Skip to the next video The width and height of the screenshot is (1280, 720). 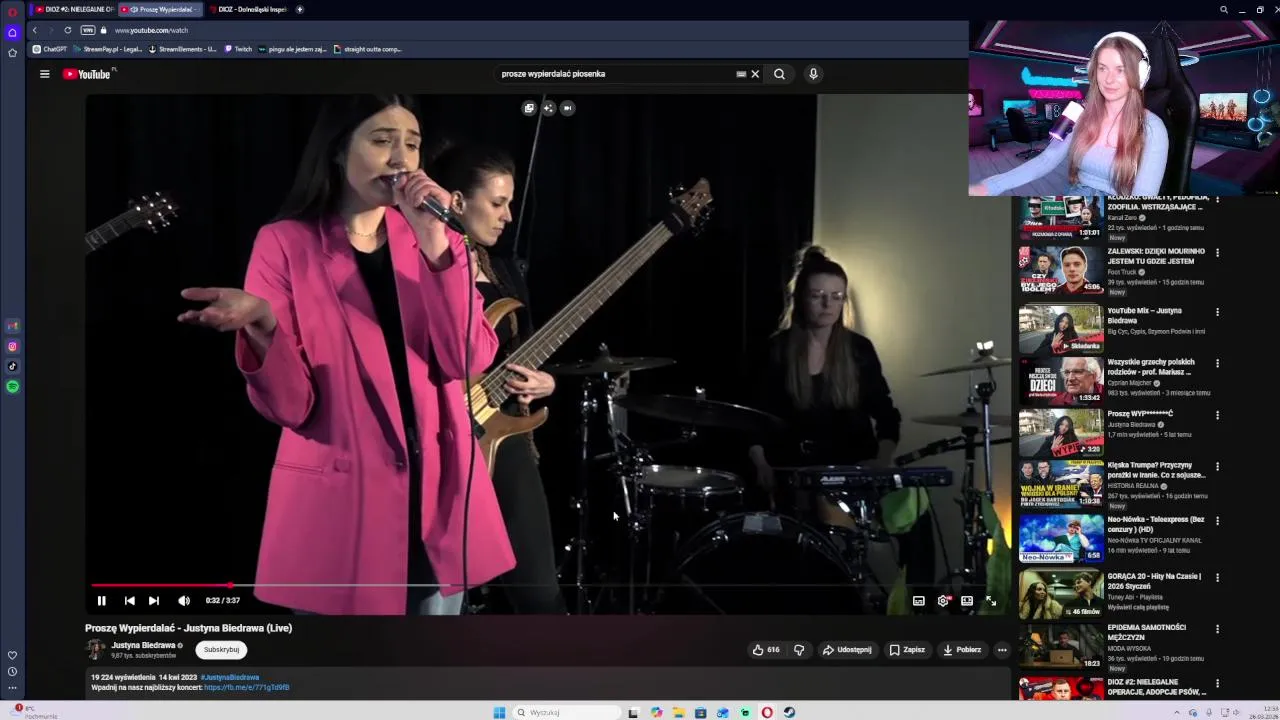click(154, 601)
